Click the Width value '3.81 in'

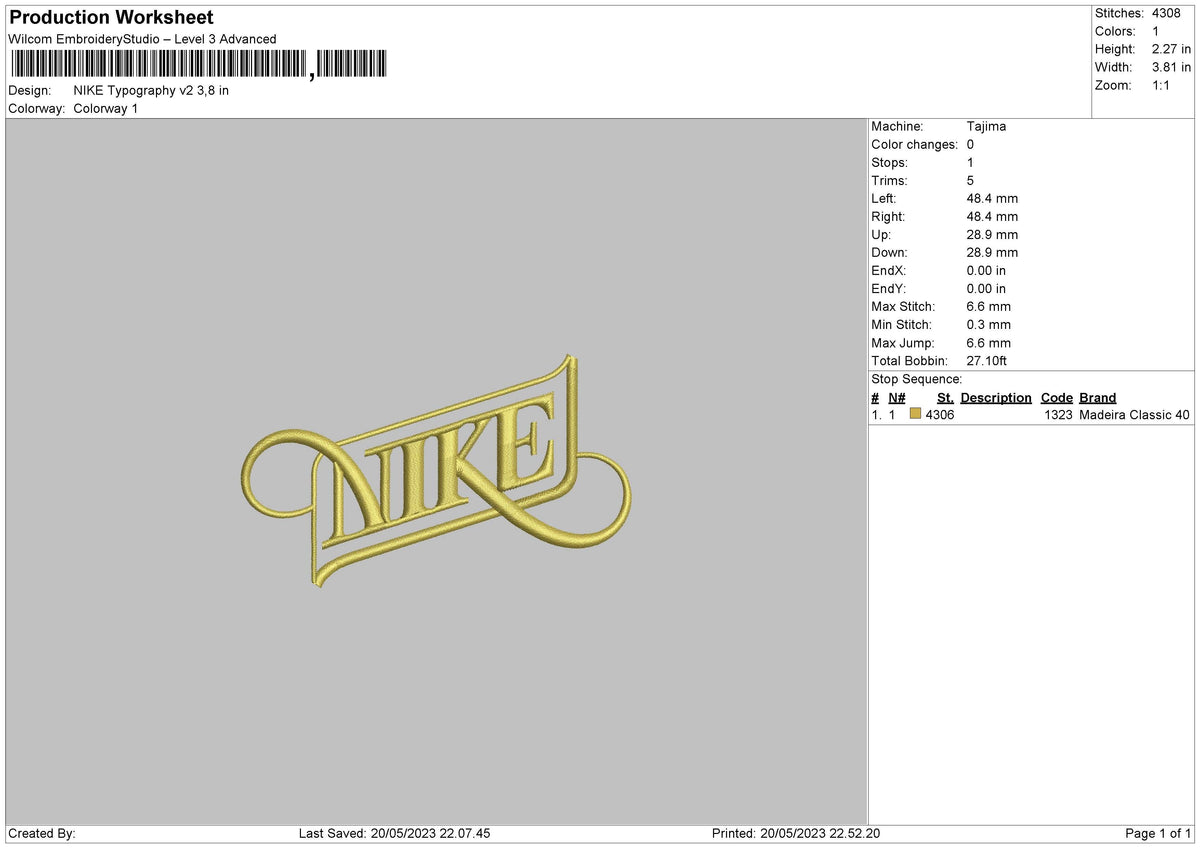point(1171,67)
